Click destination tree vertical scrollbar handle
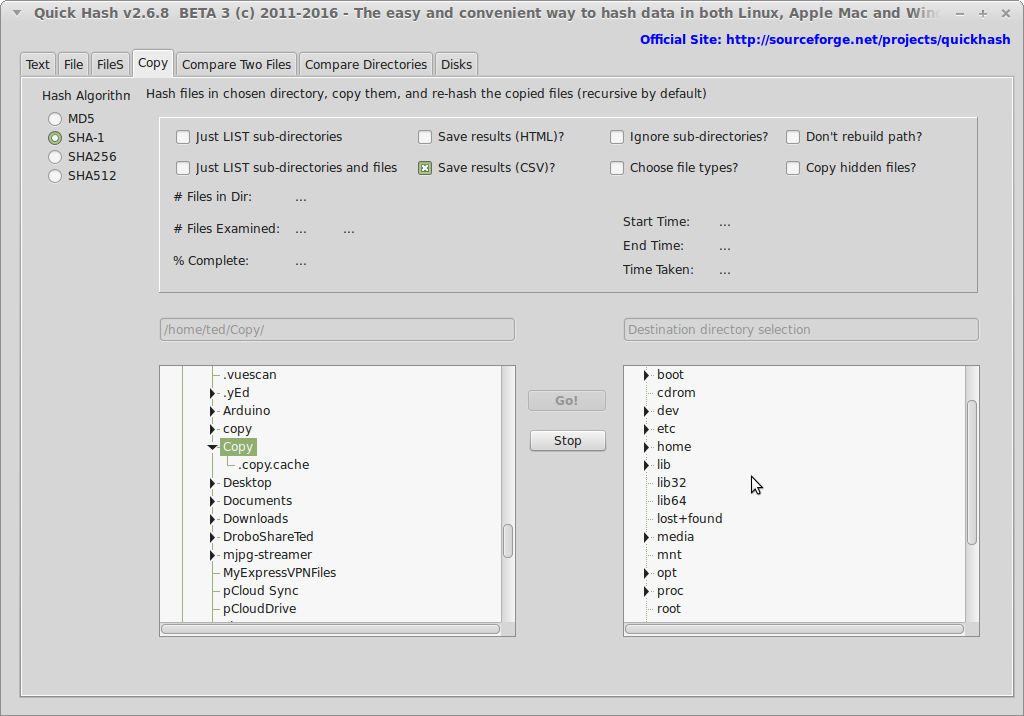 click(972, 472)
